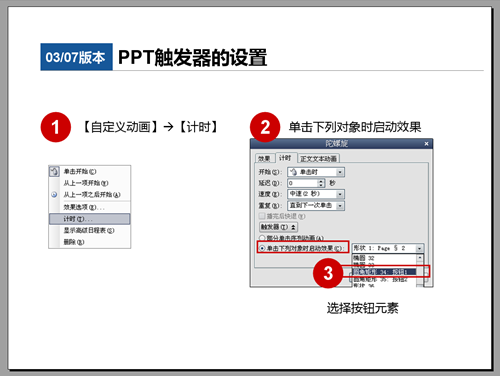500x376 pixels.
Task: Click clock icon beside 从上一项之后开始
Action: (x=54, y=195)
